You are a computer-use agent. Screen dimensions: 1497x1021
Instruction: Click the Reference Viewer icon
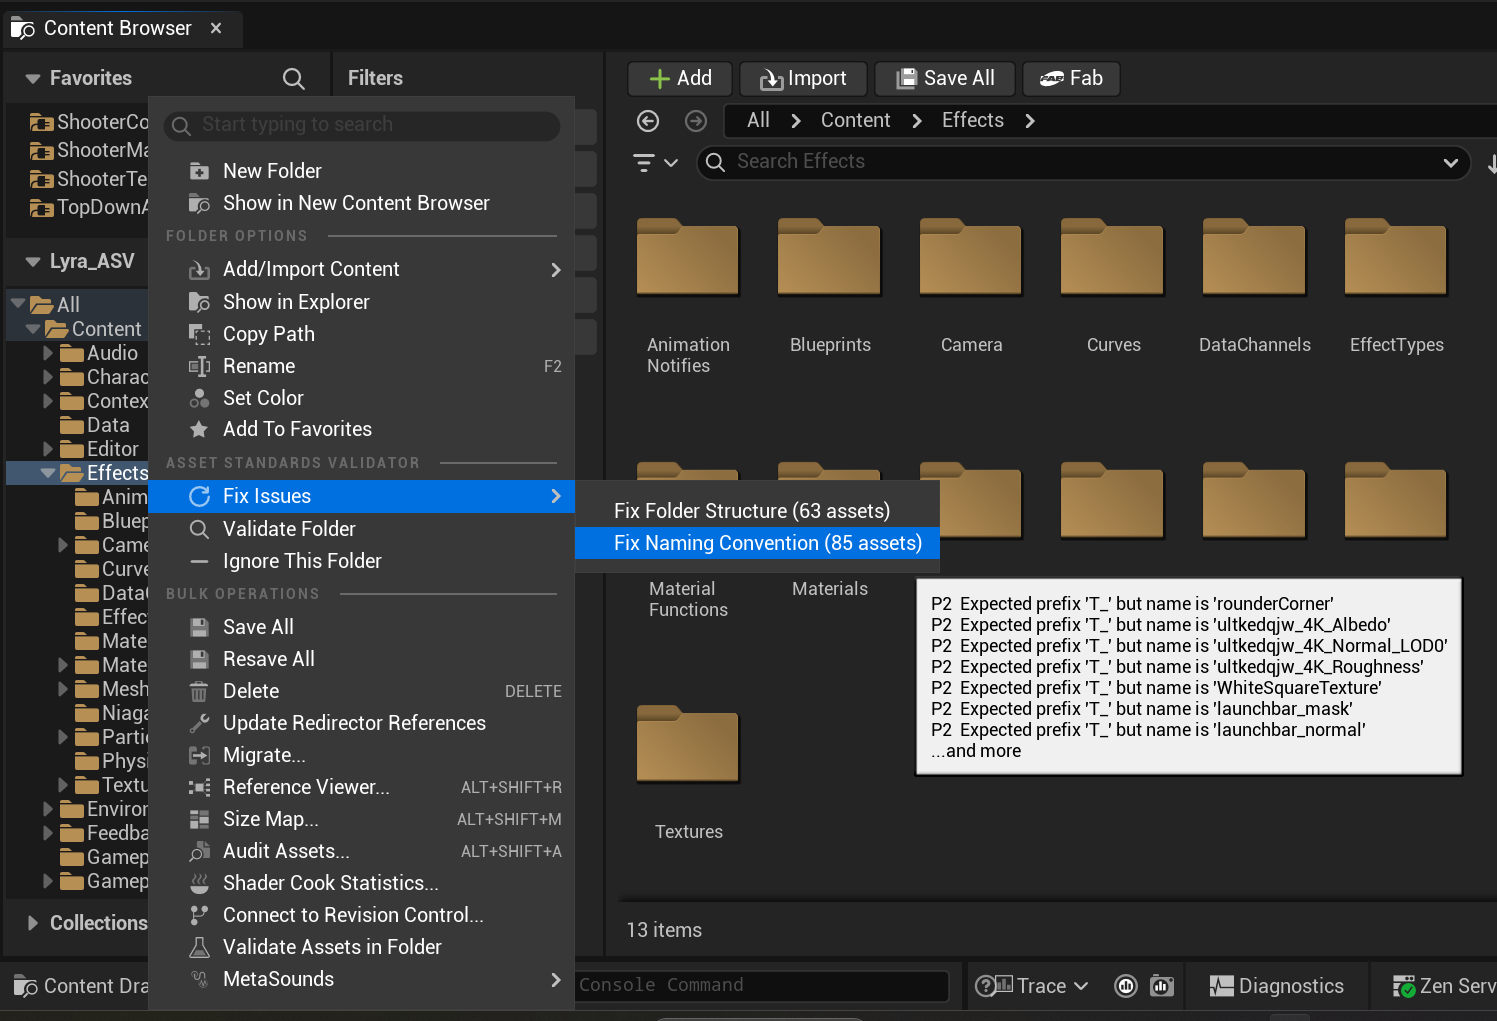[199, 787]
